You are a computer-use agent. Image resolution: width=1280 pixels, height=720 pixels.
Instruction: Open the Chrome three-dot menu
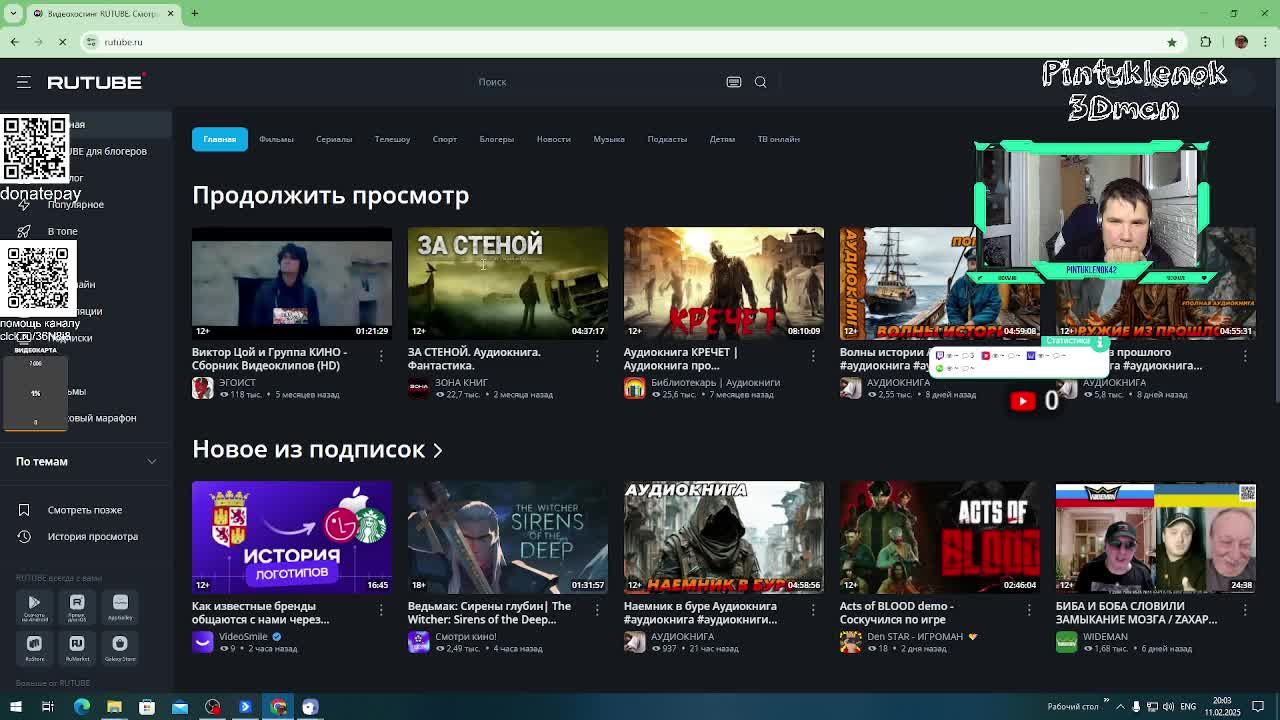[x=1266, y=42]
